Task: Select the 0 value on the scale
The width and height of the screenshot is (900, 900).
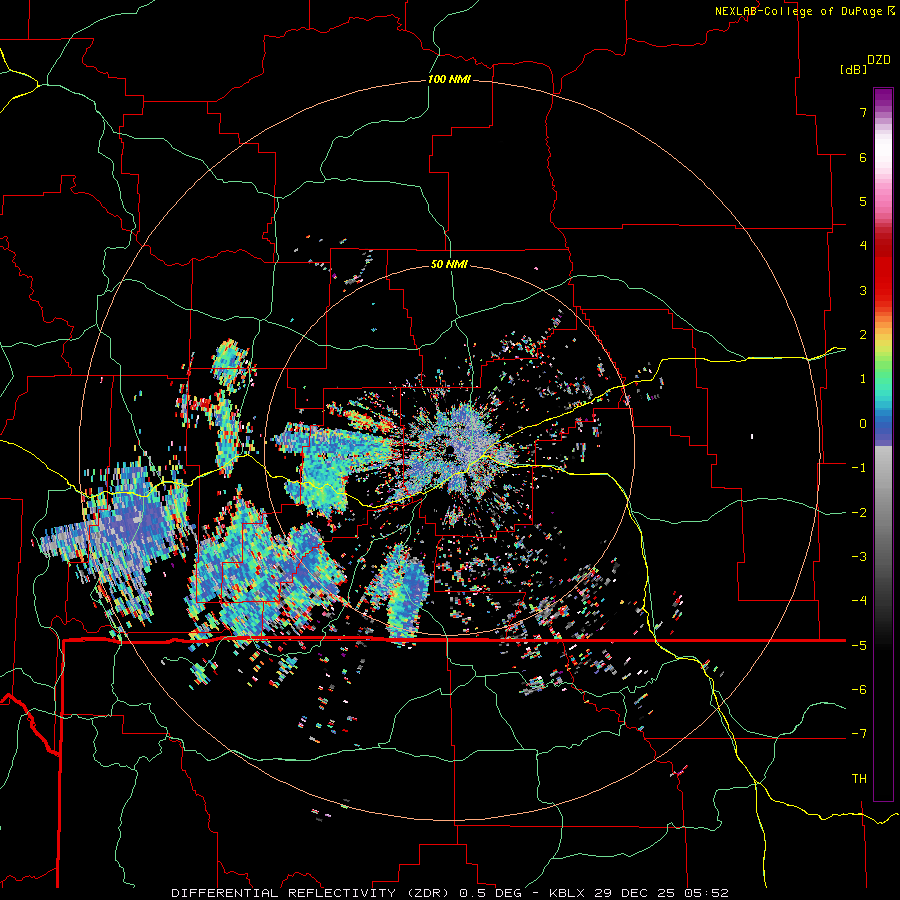Action: 863,424
